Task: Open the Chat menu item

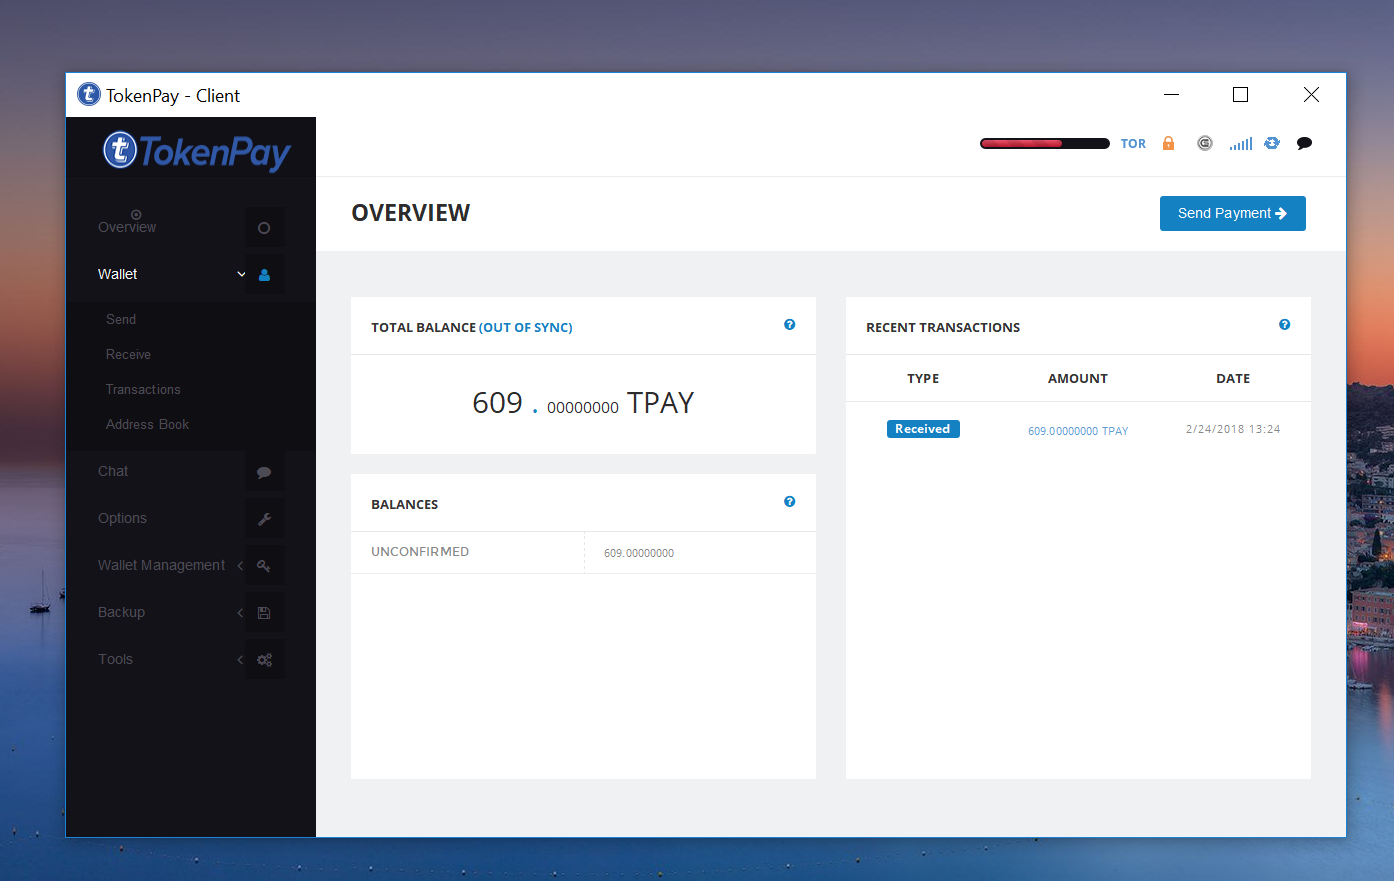Action: 113,471
